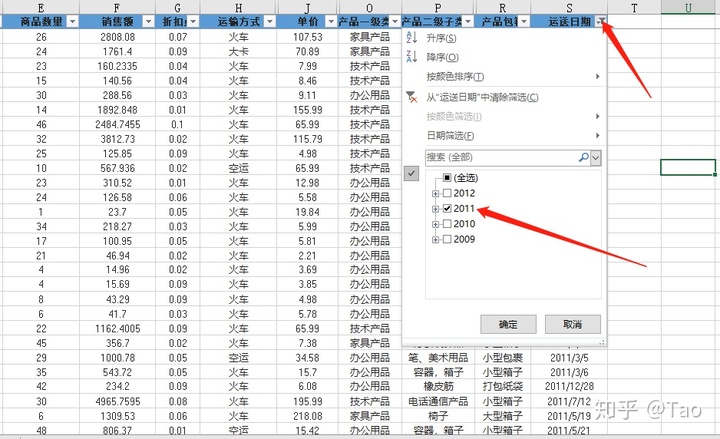The width and height of the screenshot is (720, 439).
Task: Open the 折扣 column filter dropdown
Action: pos(193,22)
